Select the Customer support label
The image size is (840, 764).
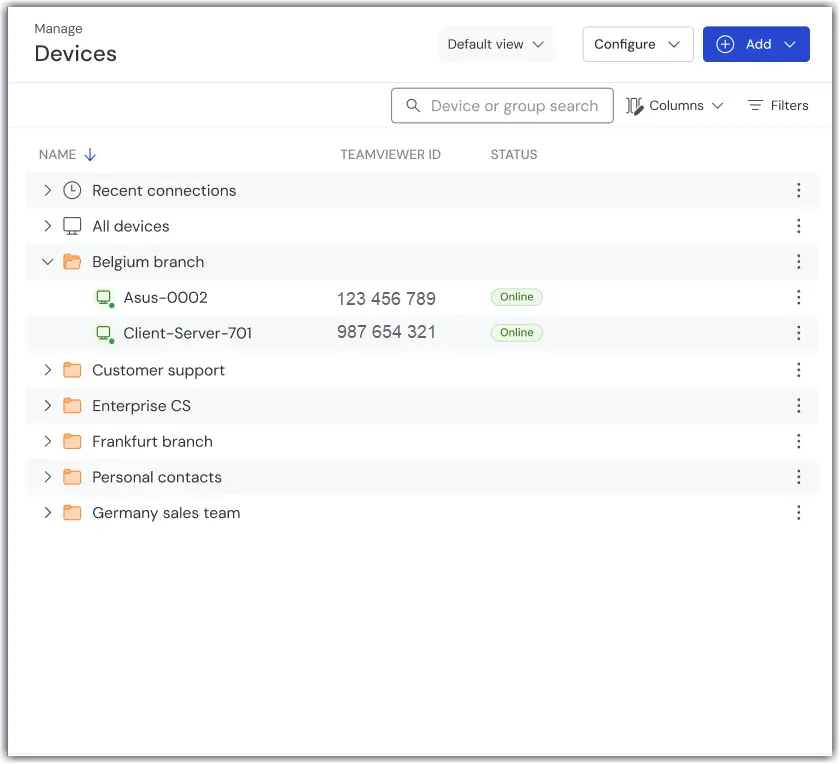158,370
